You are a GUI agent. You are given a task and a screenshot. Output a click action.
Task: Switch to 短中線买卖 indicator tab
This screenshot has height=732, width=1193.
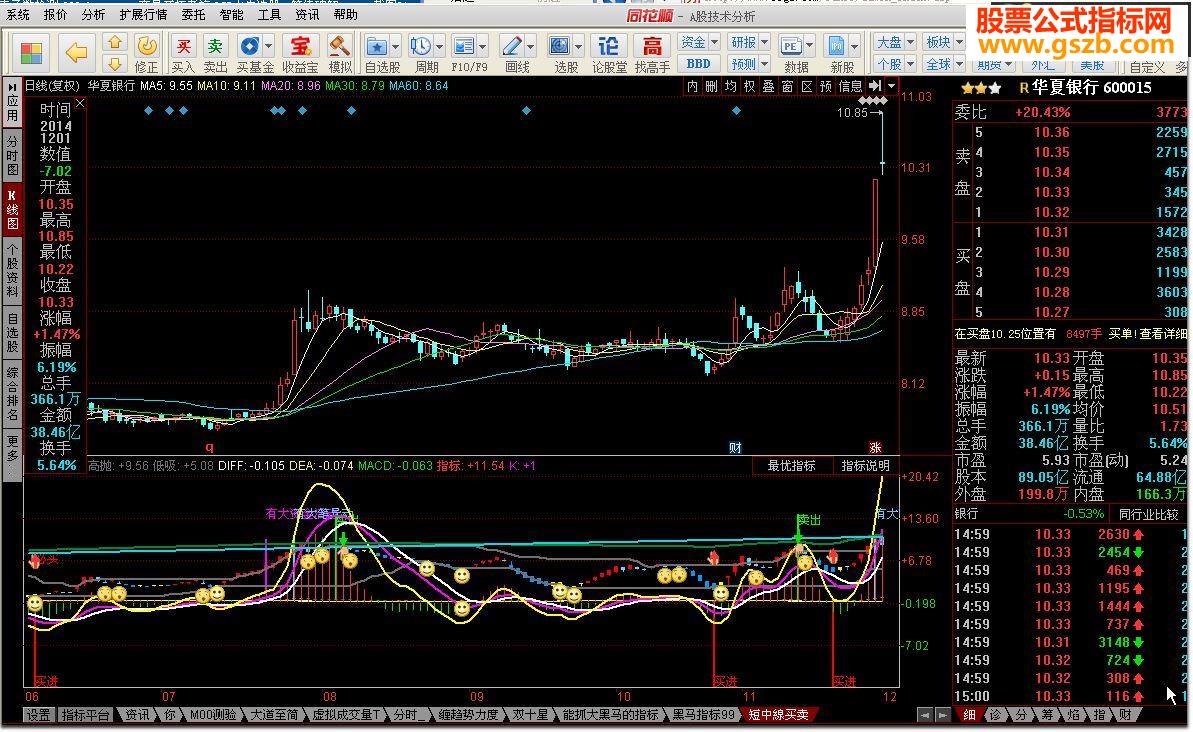[x=778, y=714]
